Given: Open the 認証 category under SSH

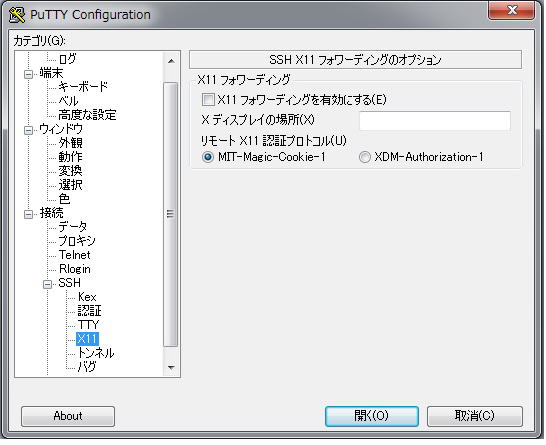Looking at the screenshot, I should point(89,311).
